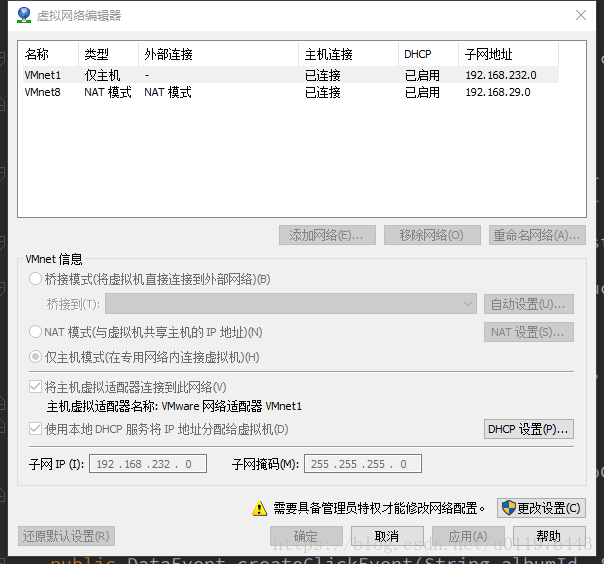Viewport: 604px width, 564px height.
Task: Click 移除网络(O) button
Action: pyautogui.click(x=432, y=235)
